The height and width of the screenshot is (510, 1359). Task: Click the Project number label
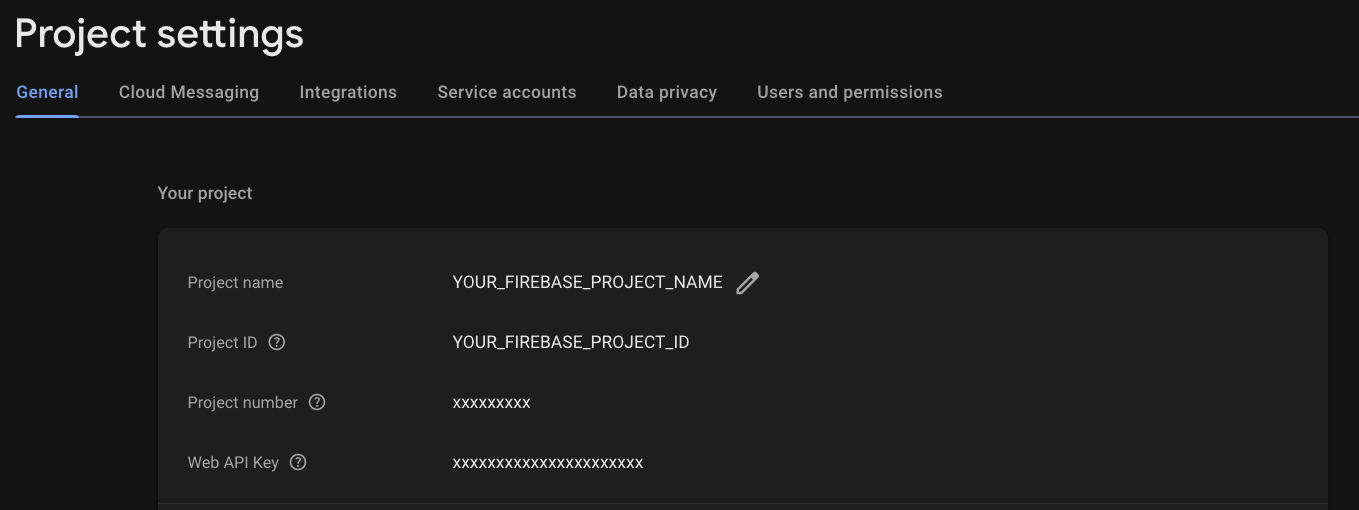[243, 402]
